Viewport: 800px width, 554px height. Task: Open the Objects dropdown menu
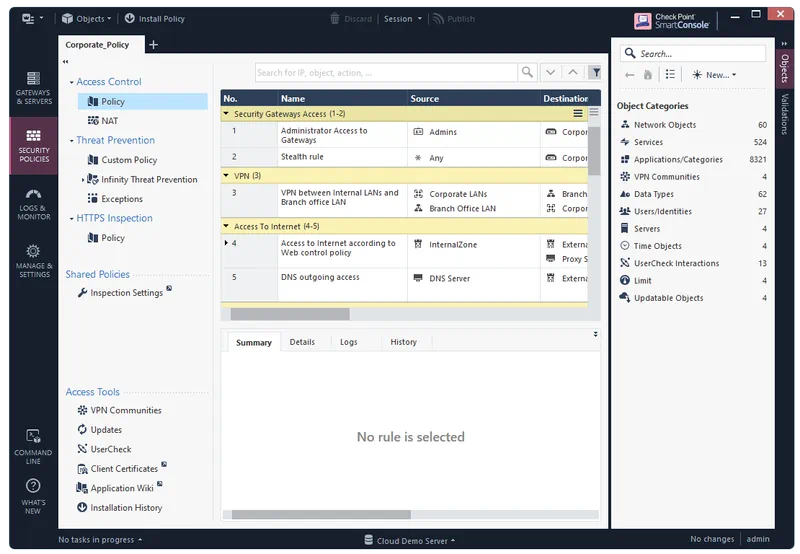click(x=86, y=18)
